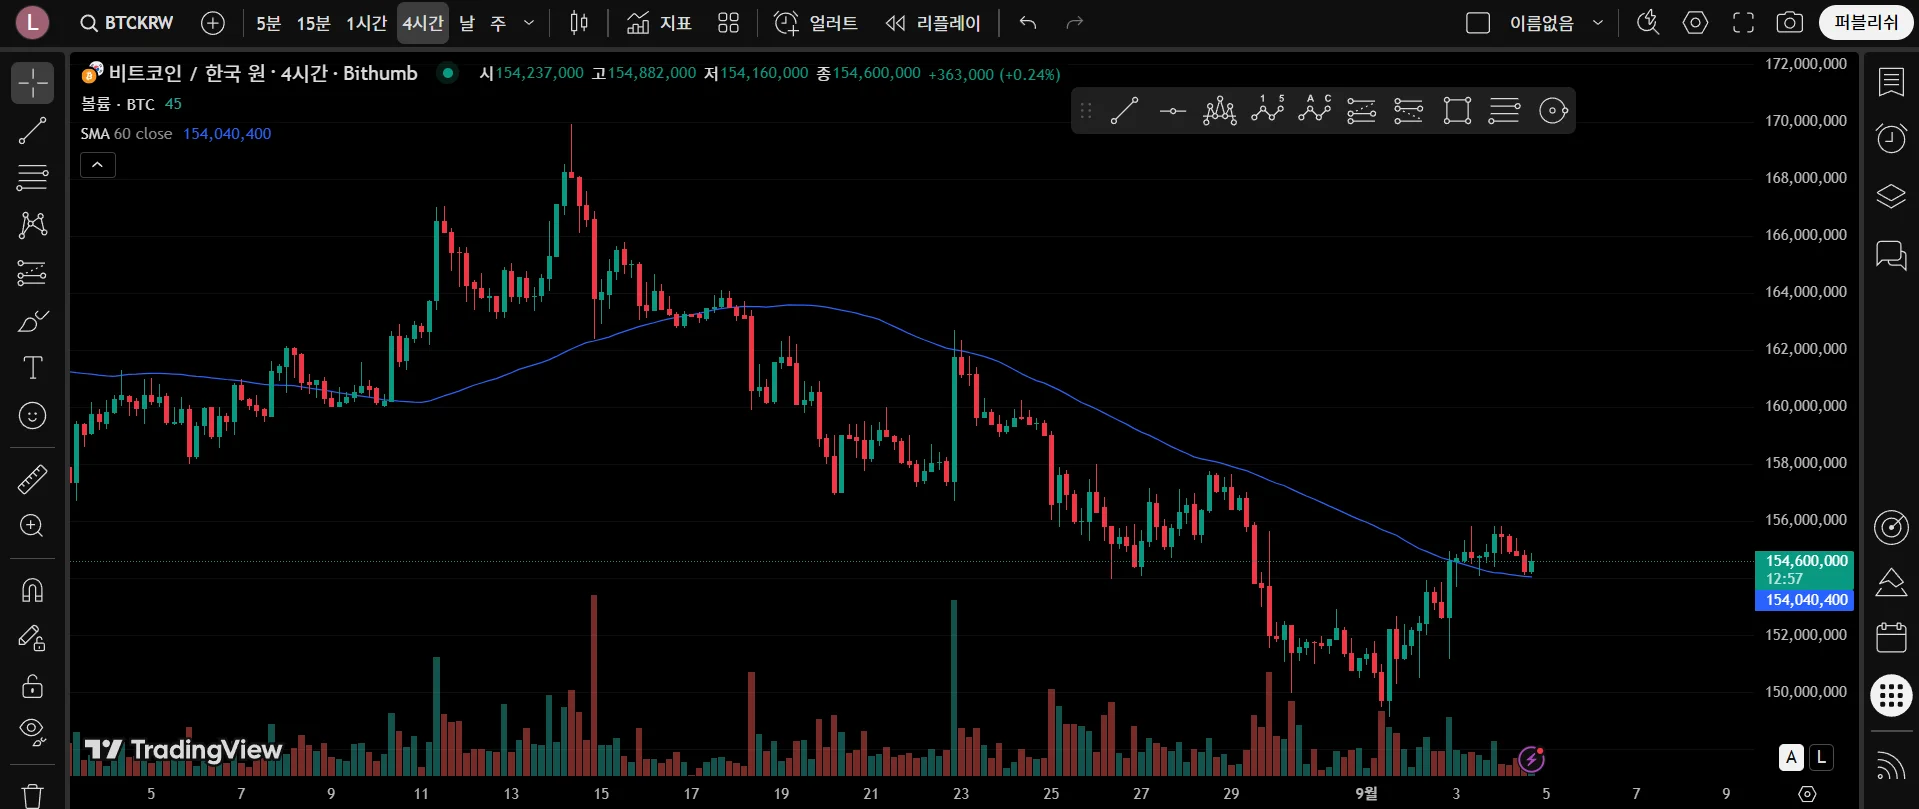
Task: Open the 지표 indicators dialog
Action: tap(658, 23)
